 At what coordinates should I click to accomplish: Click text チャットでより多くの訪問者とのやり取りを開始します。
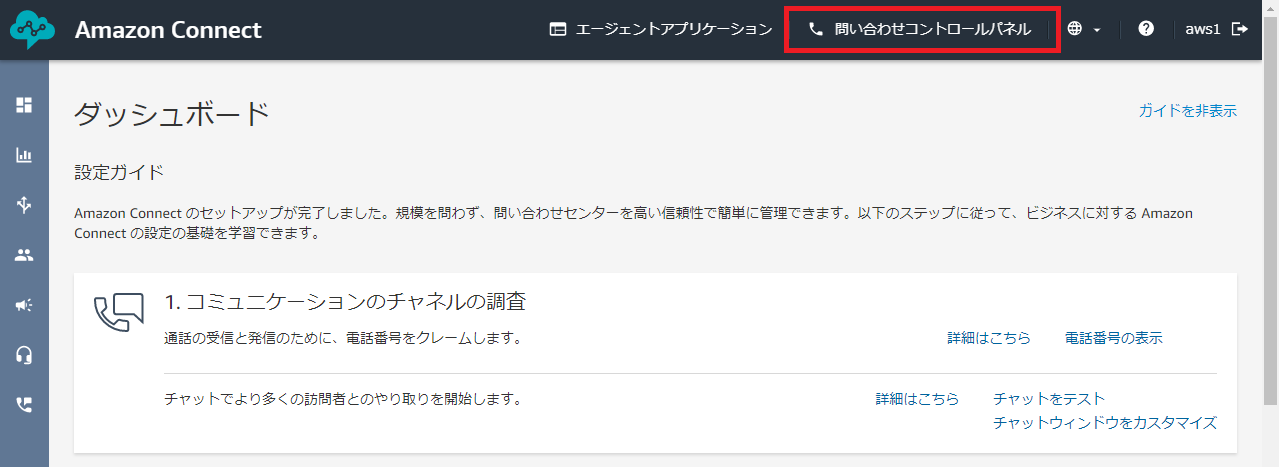(343, 399)
